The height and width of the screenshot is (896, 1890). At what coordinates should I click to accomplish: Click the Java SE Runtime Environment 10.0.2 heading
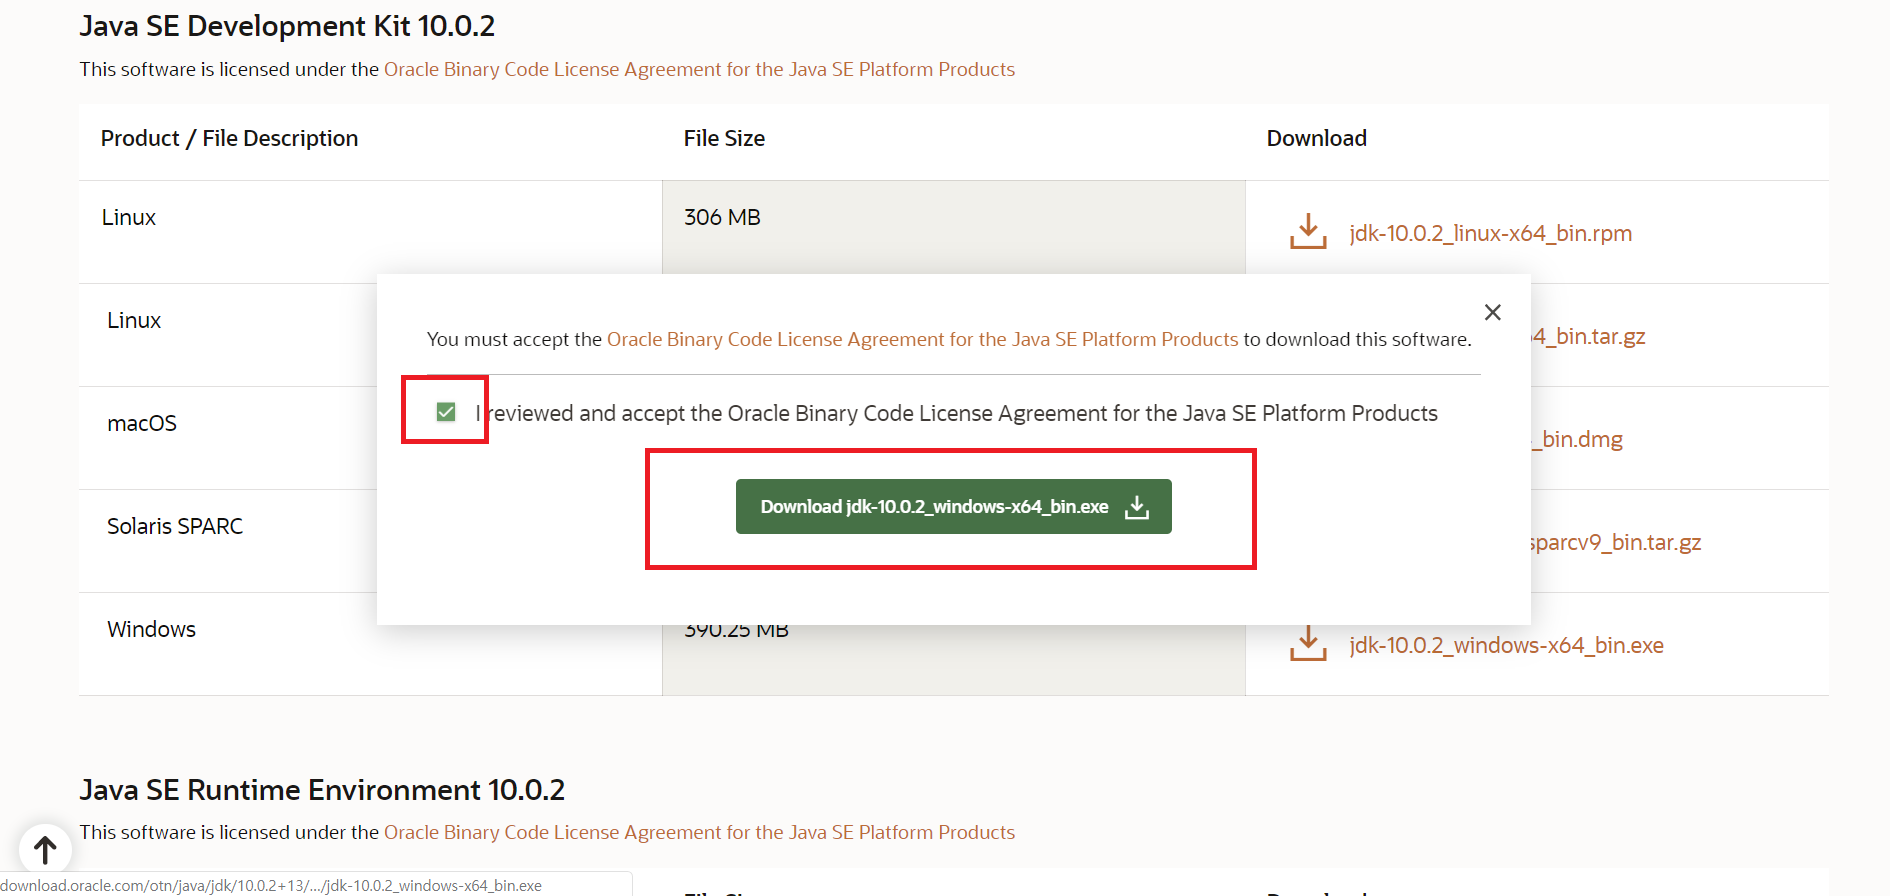pyautogui.click(x=322, y=790)
